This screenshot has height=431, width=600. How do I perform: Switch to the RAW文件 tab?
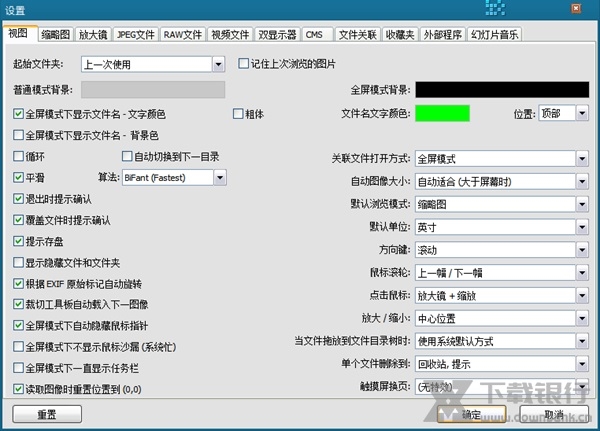[x=183, y=35]
